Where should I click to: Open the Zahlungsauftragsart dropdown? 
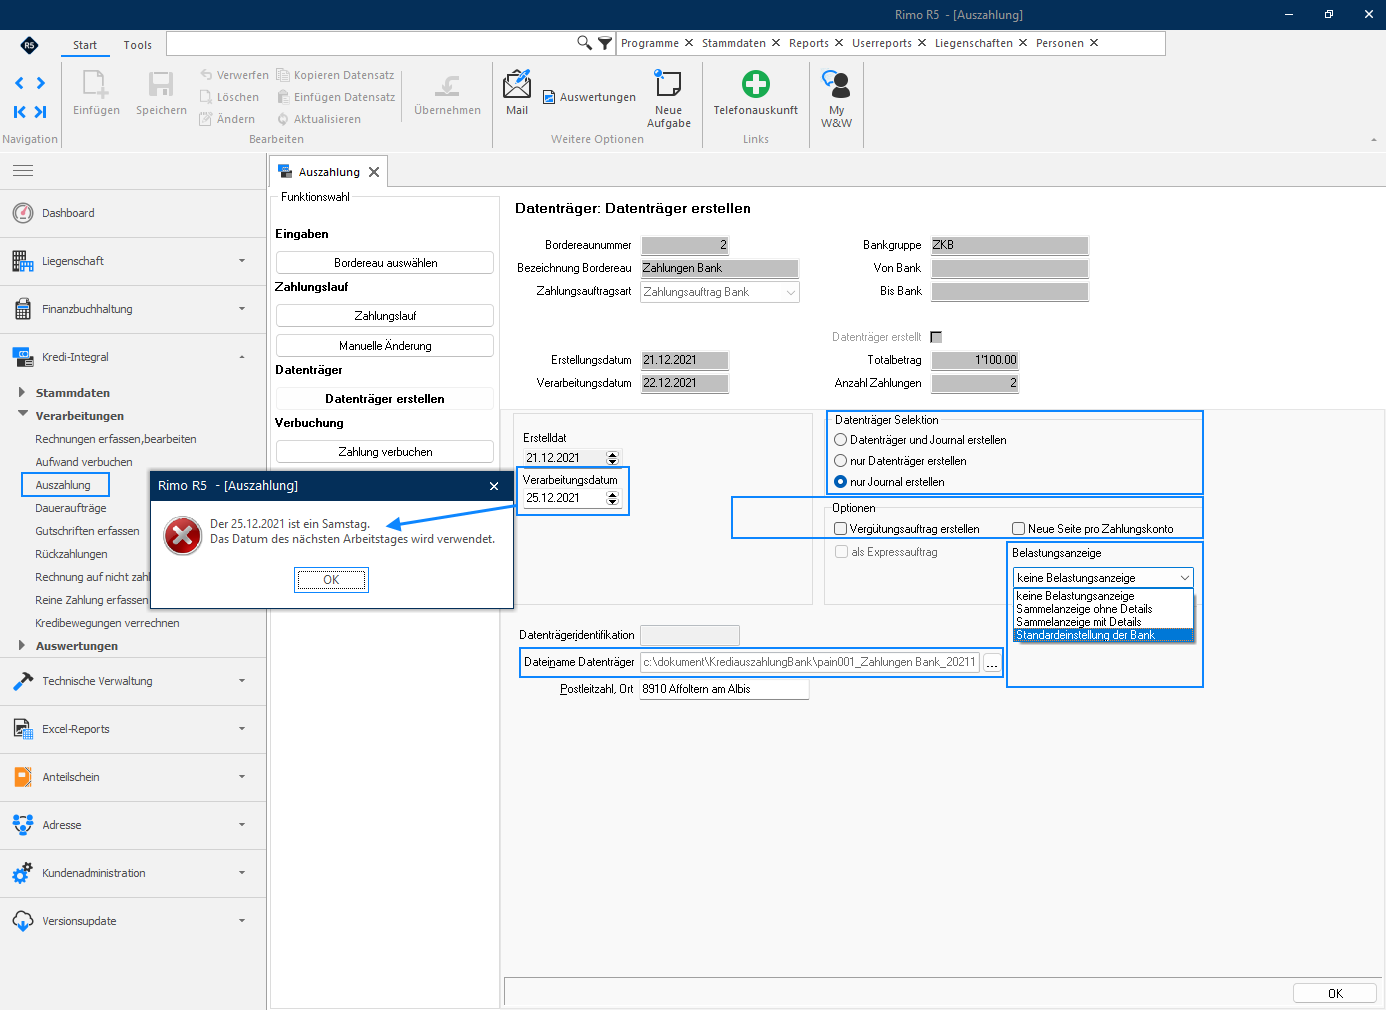coord(719,292)
